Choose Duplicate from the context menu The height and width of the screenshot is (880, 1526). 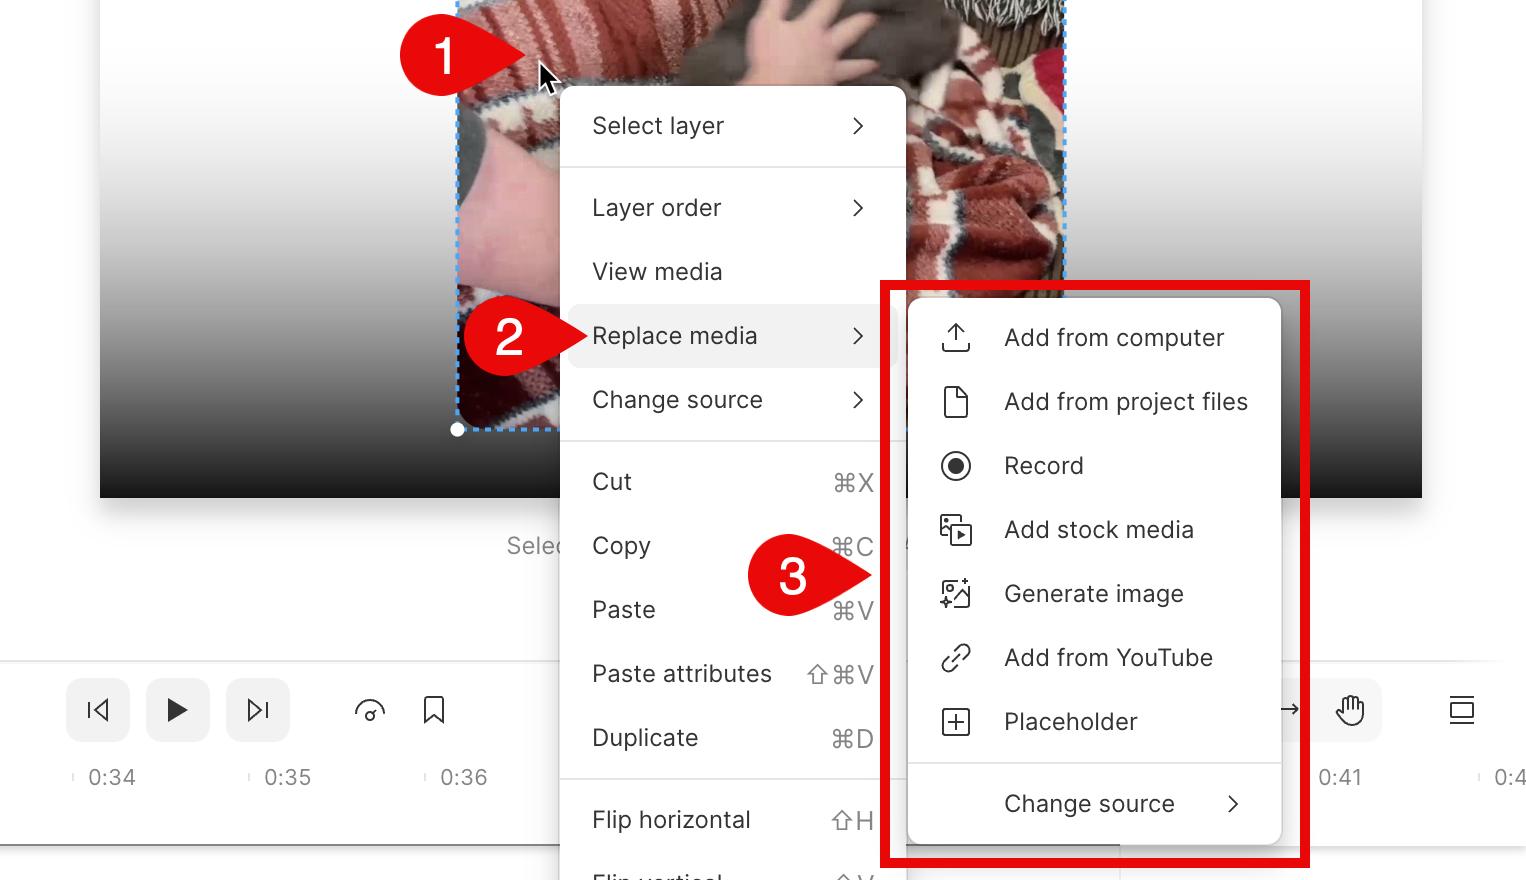coord(646,738)
